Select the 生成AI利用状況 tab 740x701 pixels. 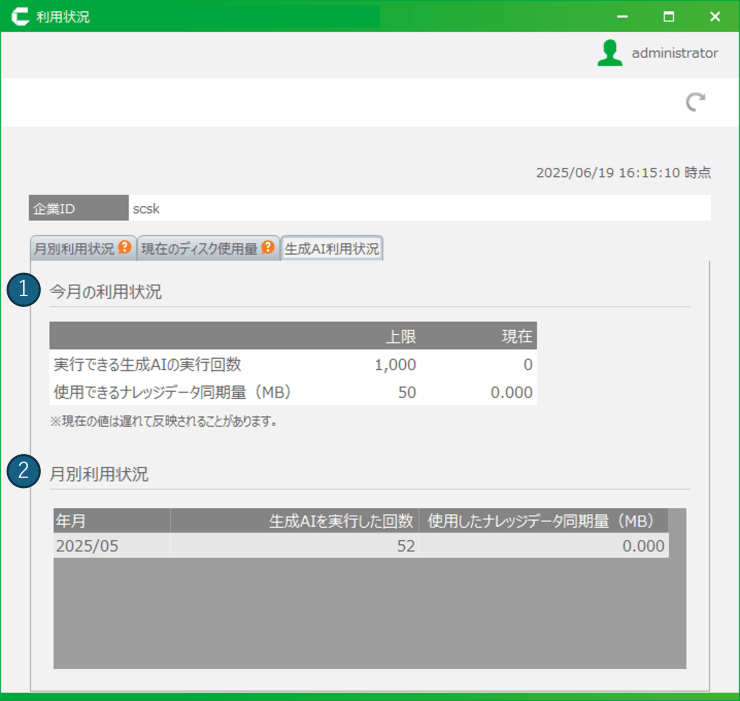coord(331,249)
